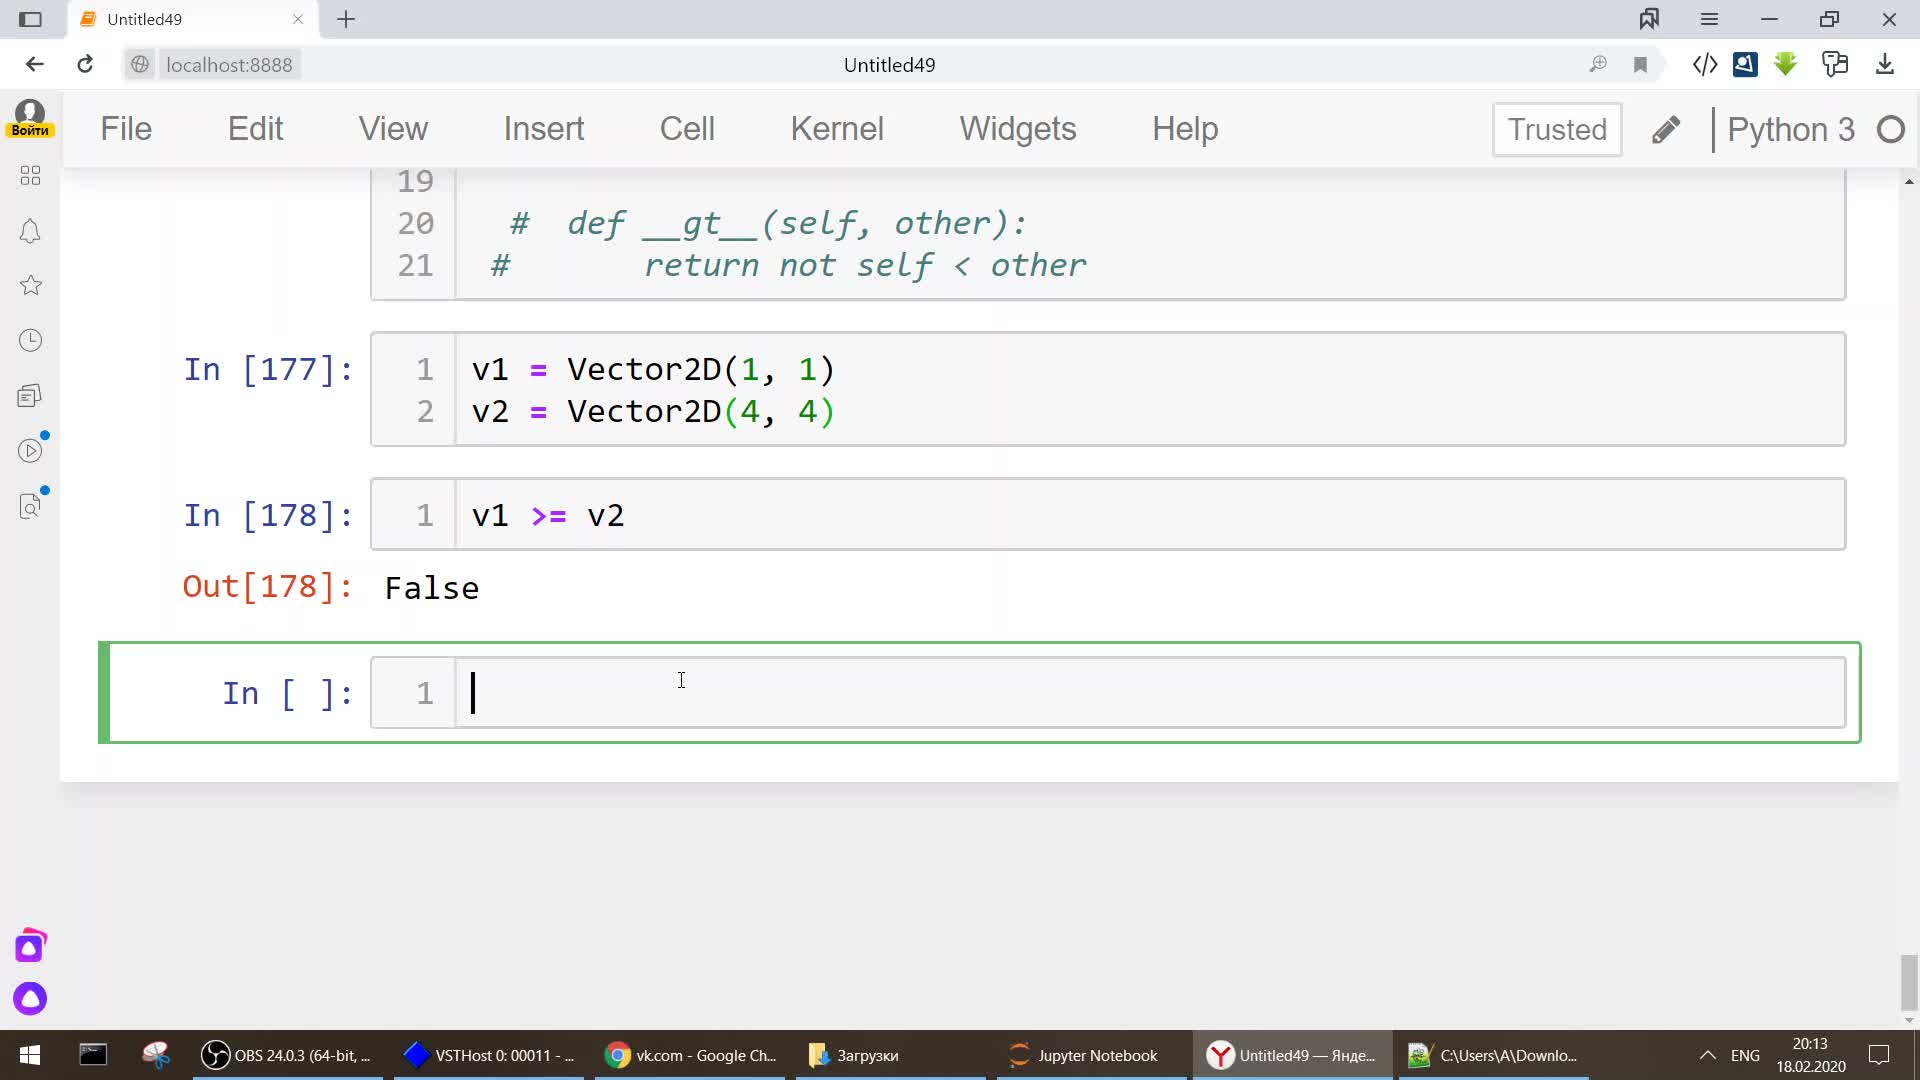The width and height of the screenshot is (1920, 1080).
Task: Open the Cell menu
Action: tap(687, 129)
